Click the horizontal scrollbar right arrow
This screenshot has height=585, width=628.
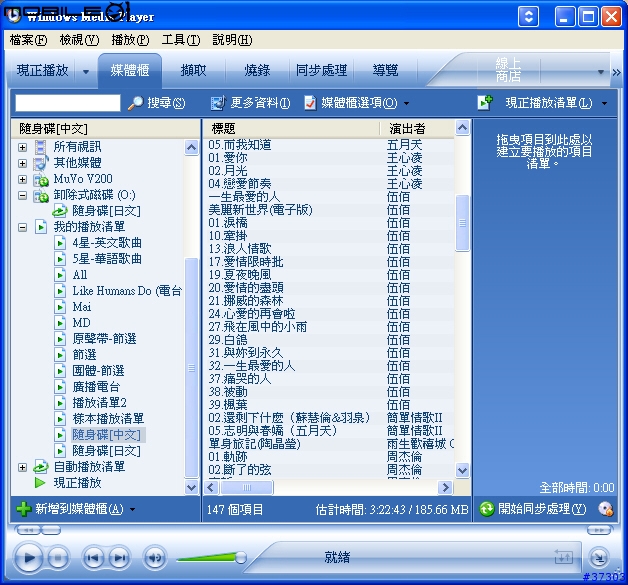(x=445, y=487)
